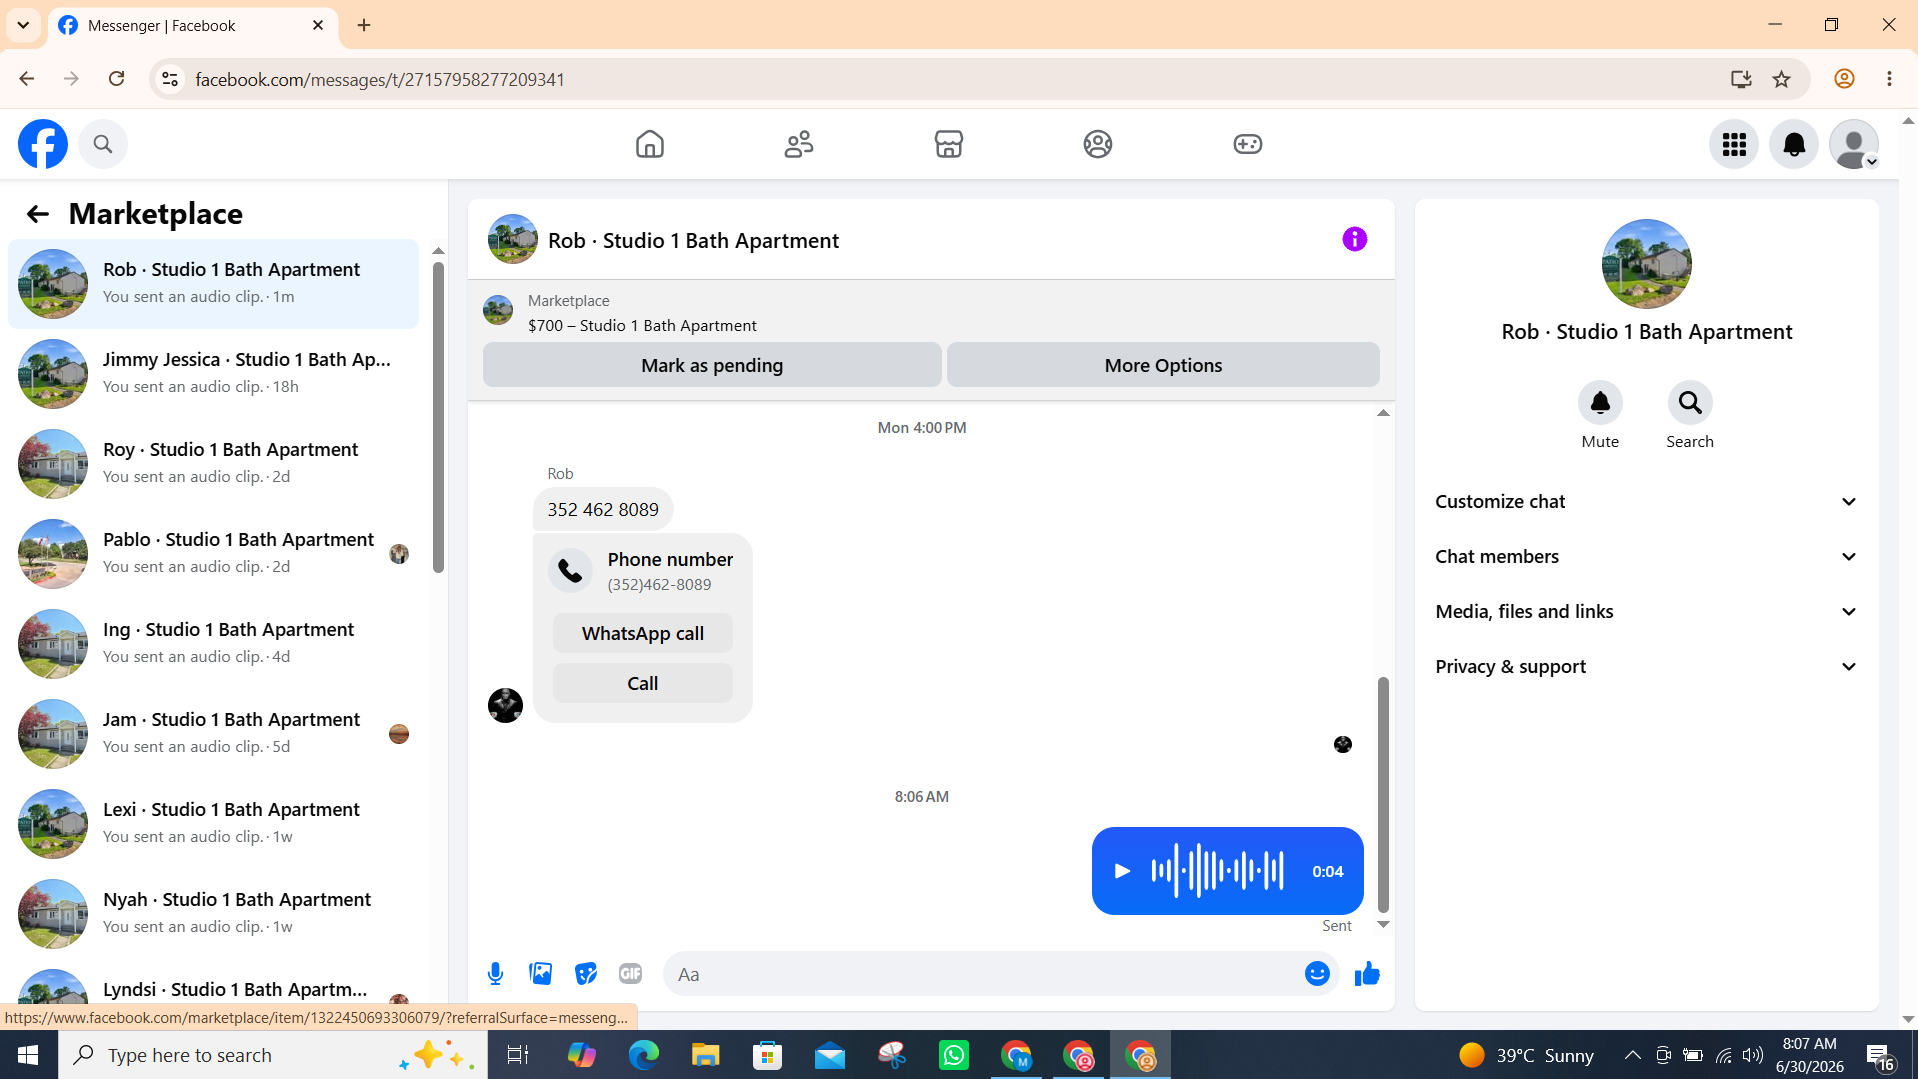Image resolution: width=1918 pixels, height=1079 pixels.
Task: Open the Groups icon in top navigation
Action: coord(1098,144)
